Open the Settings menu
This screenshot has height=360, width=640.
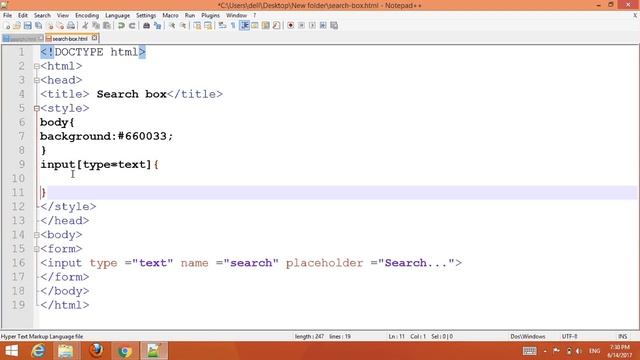point(146,16)
